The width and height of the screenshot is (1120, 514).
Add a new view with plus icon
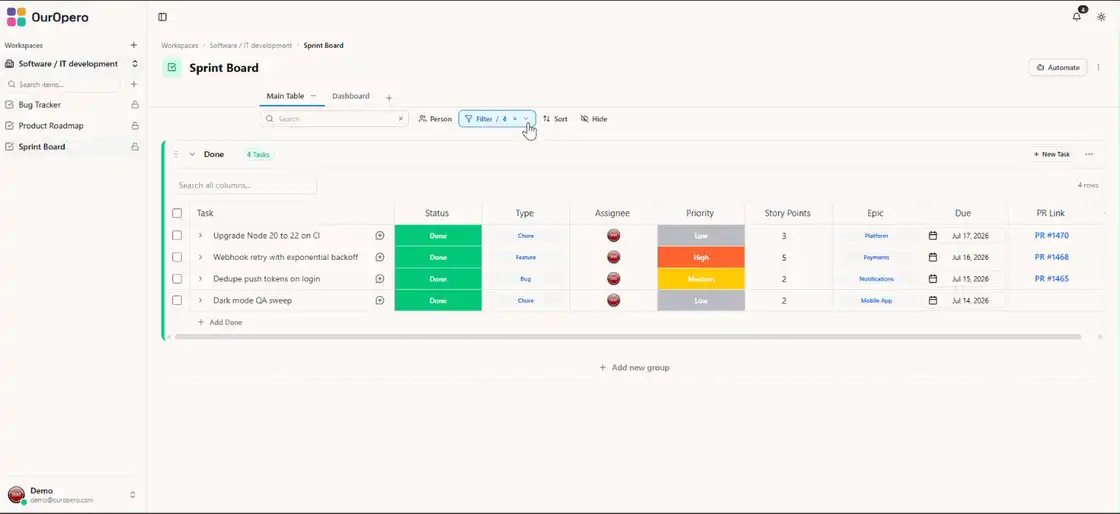[x=389, y=98]
